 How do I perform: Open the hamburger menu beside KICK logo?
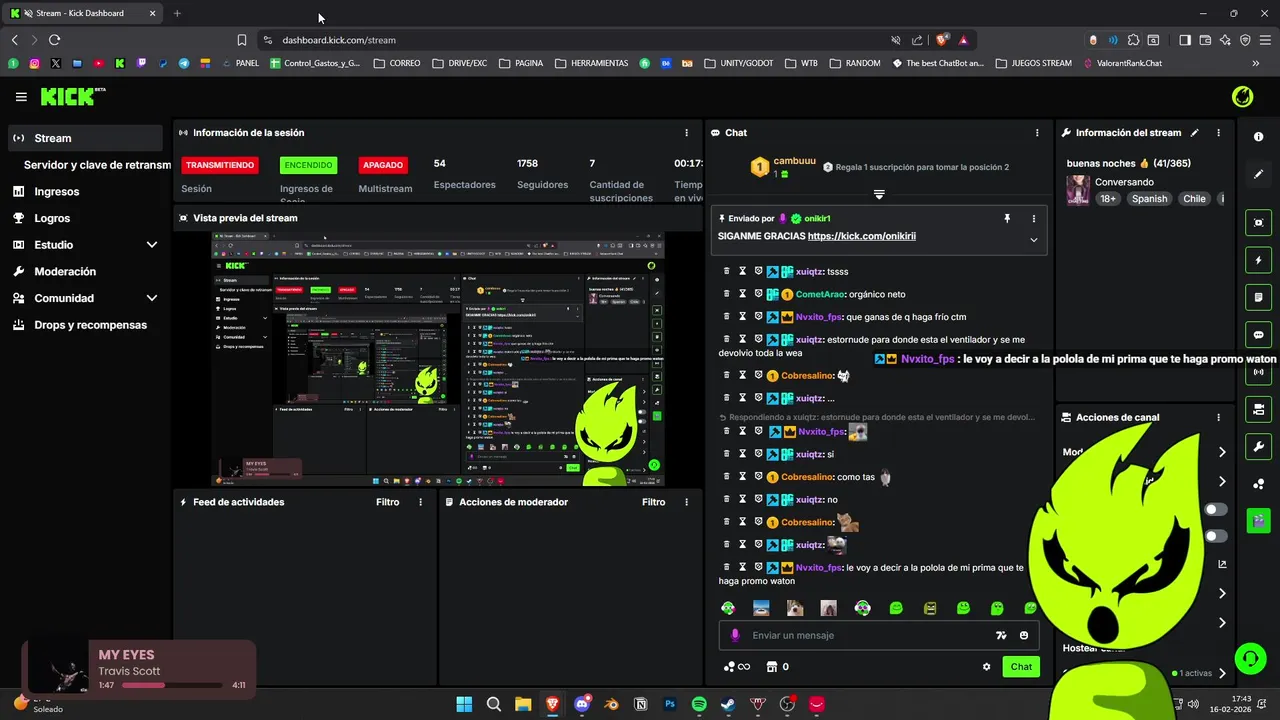click(x=21, y=97)
